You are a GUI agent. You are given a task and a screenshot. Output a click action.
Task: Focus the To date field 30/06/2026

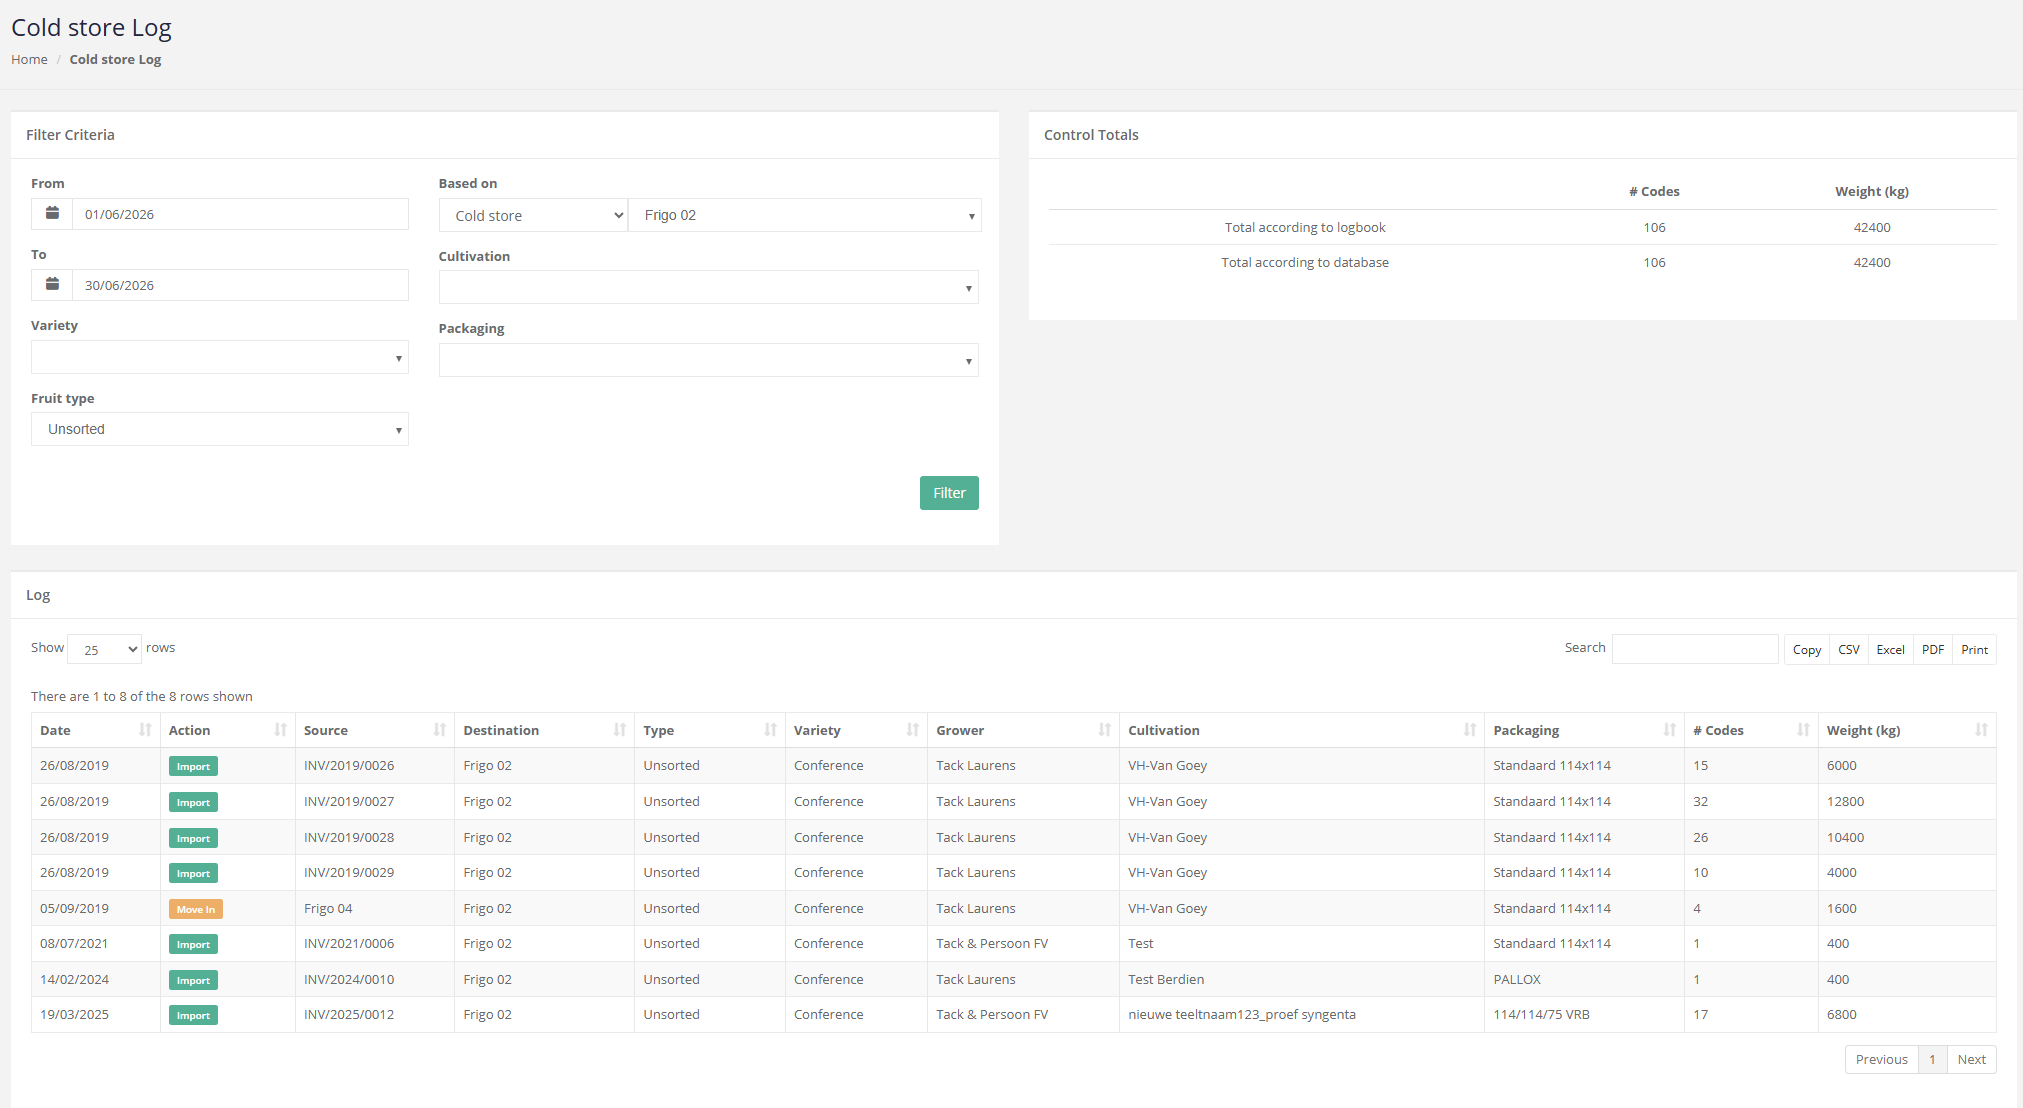[240, 285]
